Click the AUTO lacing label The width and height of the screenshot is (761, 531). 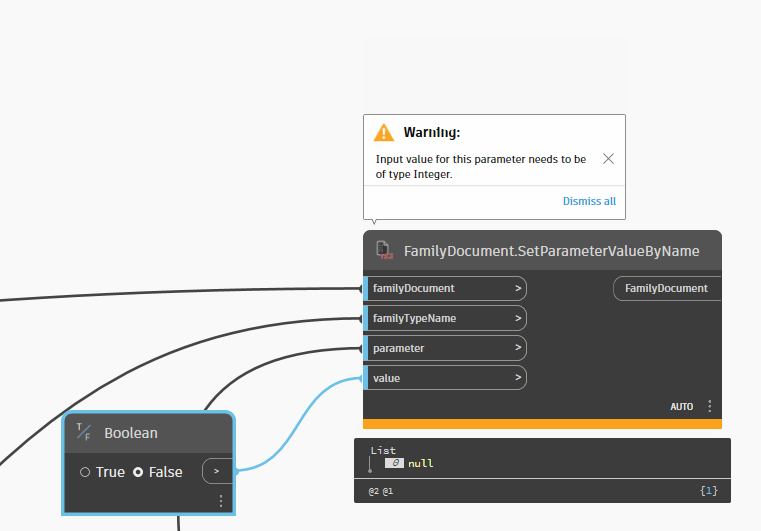(681, 407)
